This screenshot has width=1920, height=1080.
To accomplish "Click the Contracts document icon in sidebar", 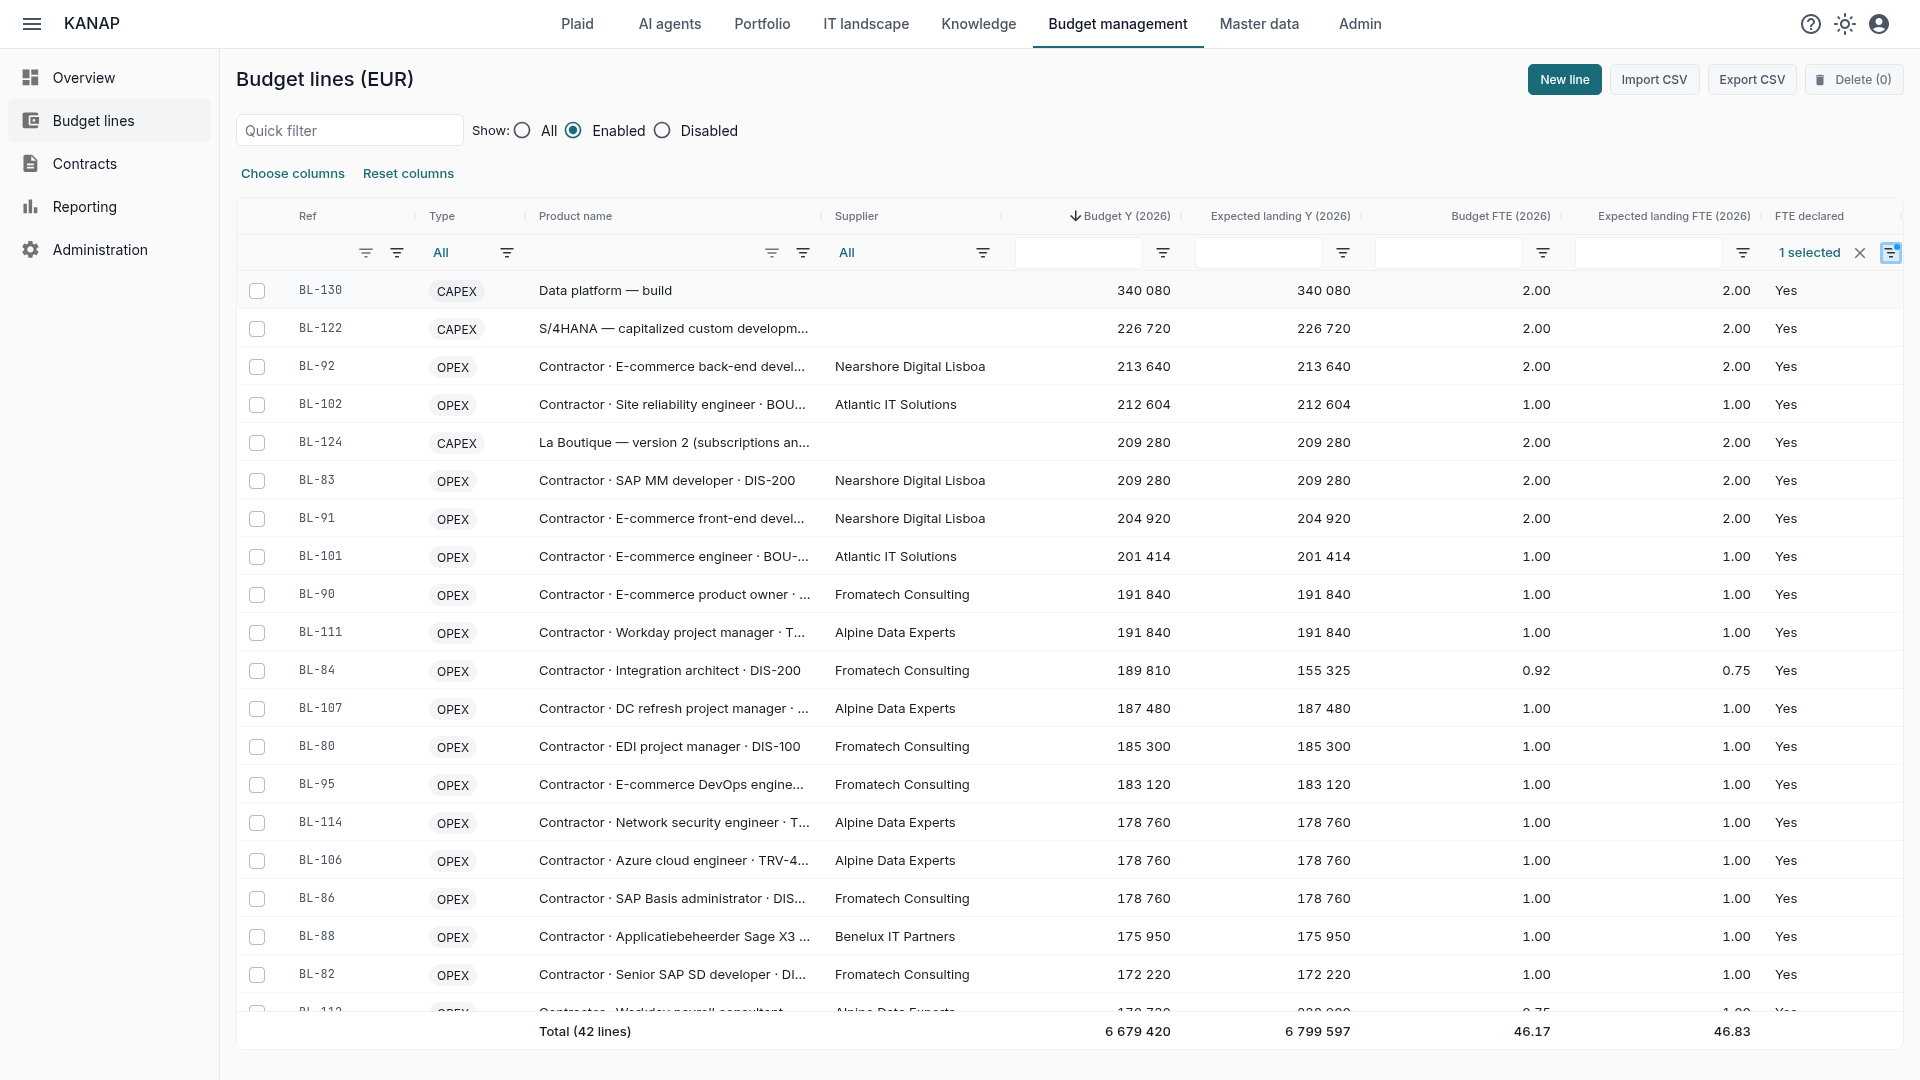I will pos(31,164).
